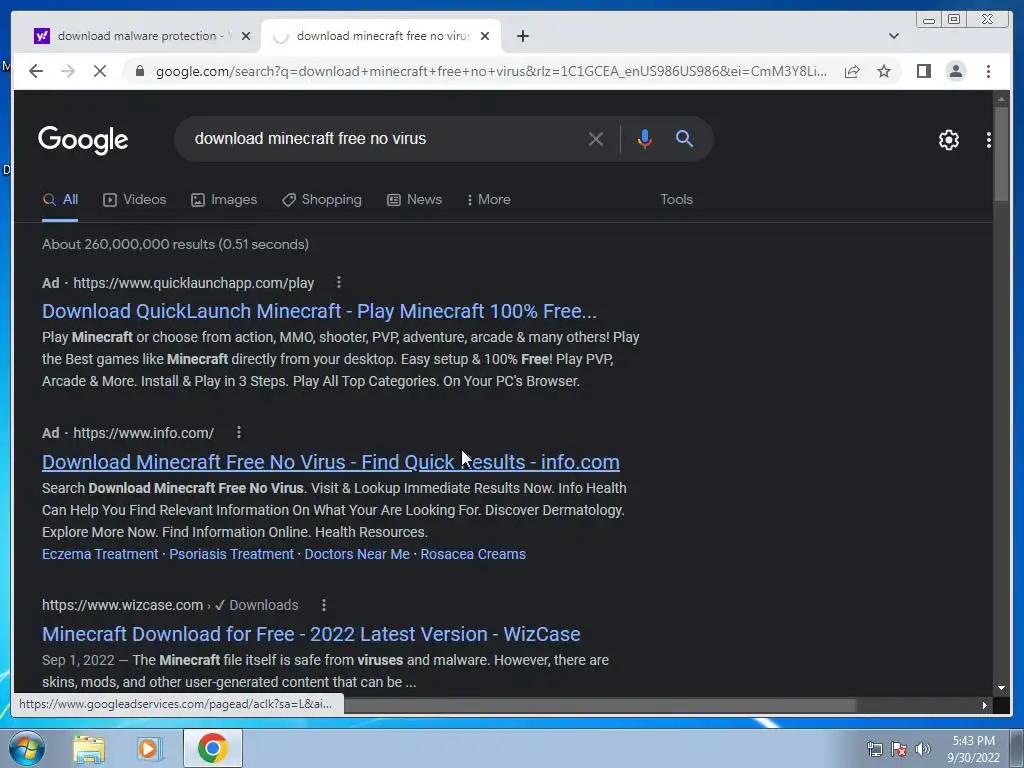Click the vertical scrollbar thumb
This screenshot has height=768, width=1024.
1000,153
